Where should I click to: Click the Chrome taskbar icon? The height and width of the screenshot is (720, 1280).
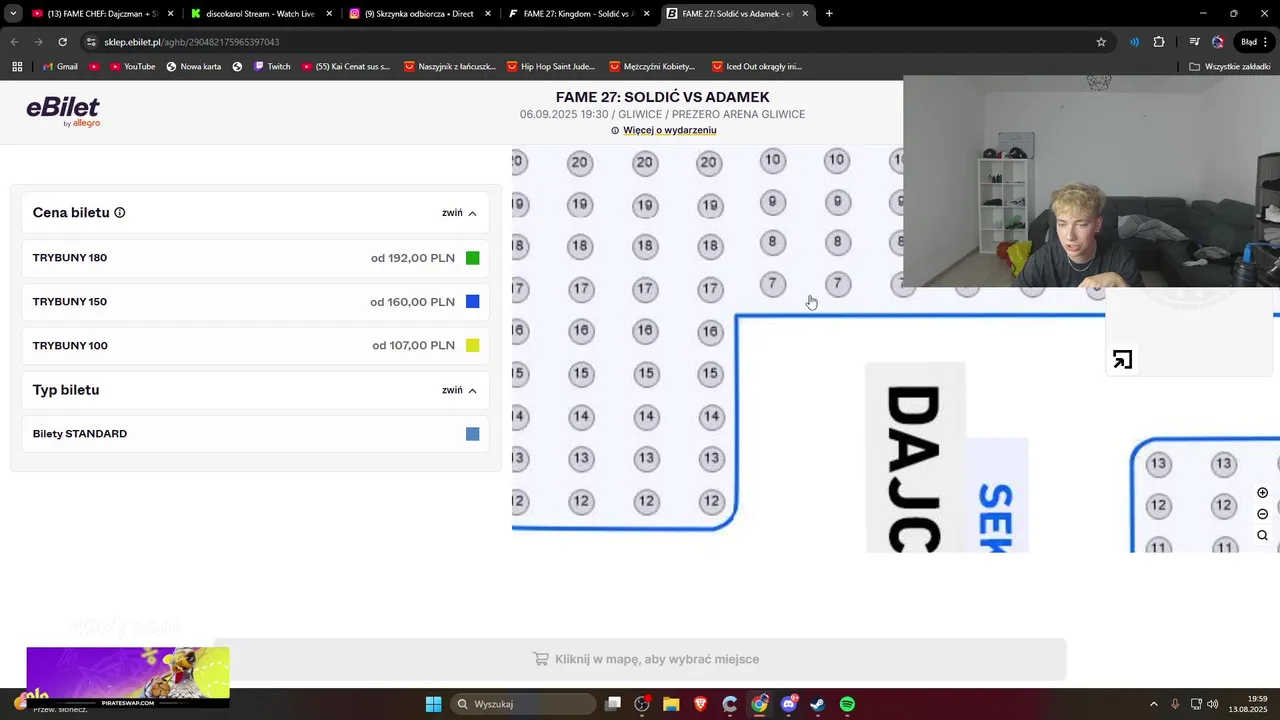coord(759,704)
